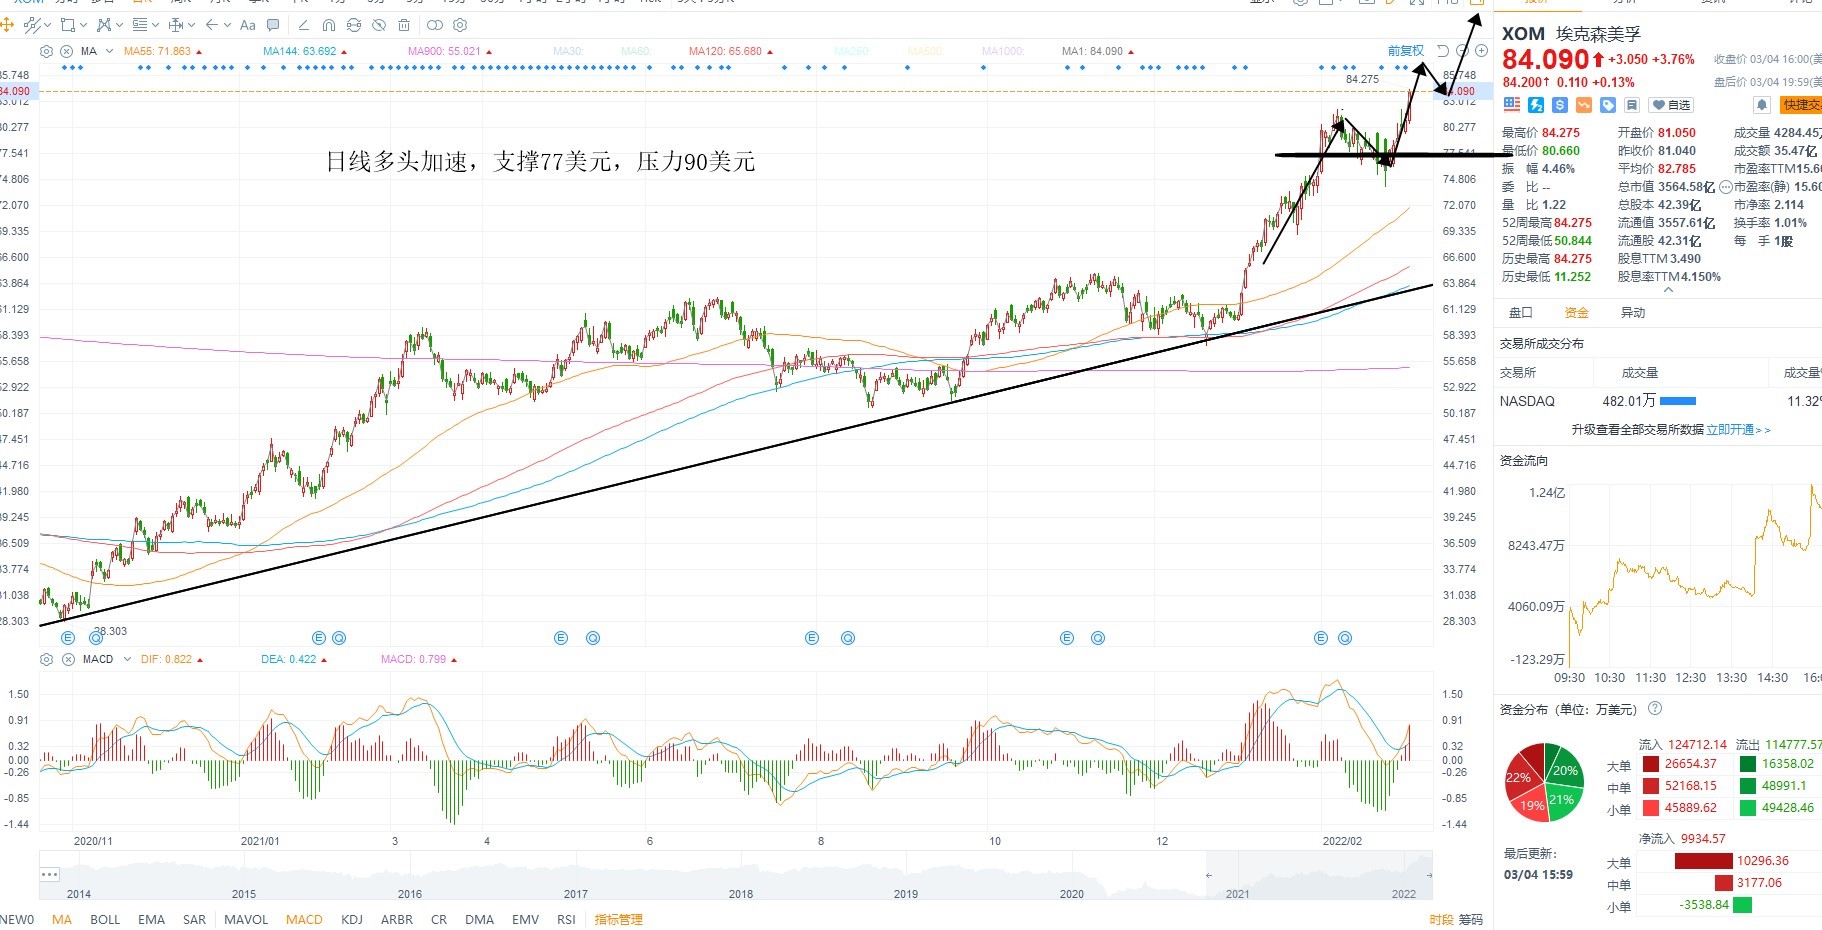Expand the MACD indicator type dropdown
The image size is (1822, 930).
127,659
